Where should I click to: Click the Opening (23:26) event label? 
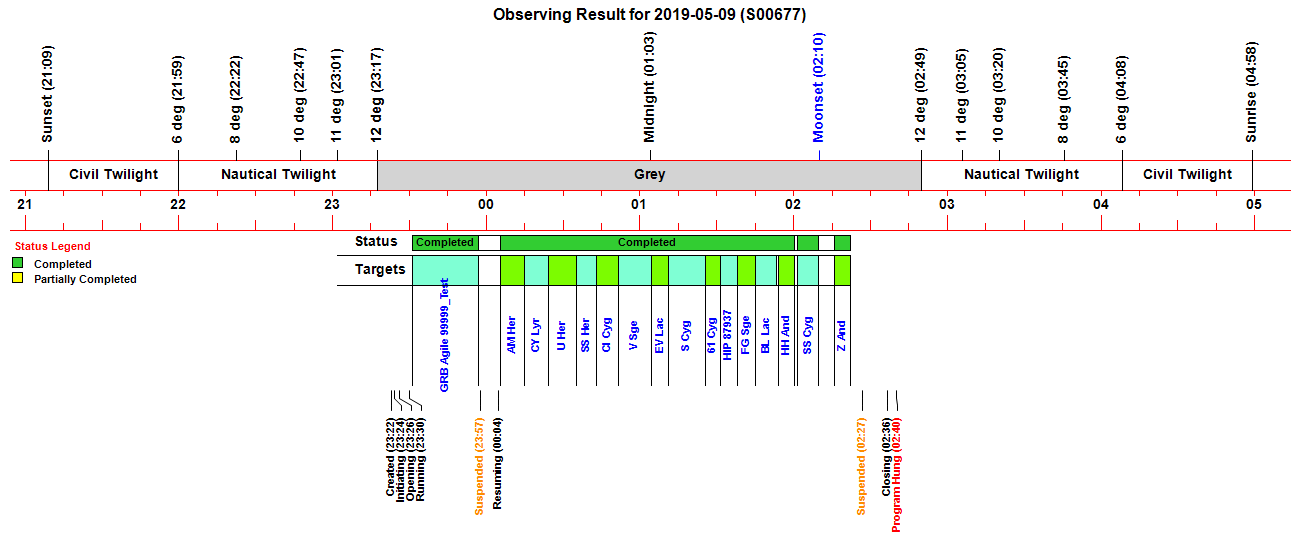tap(410, 459)
